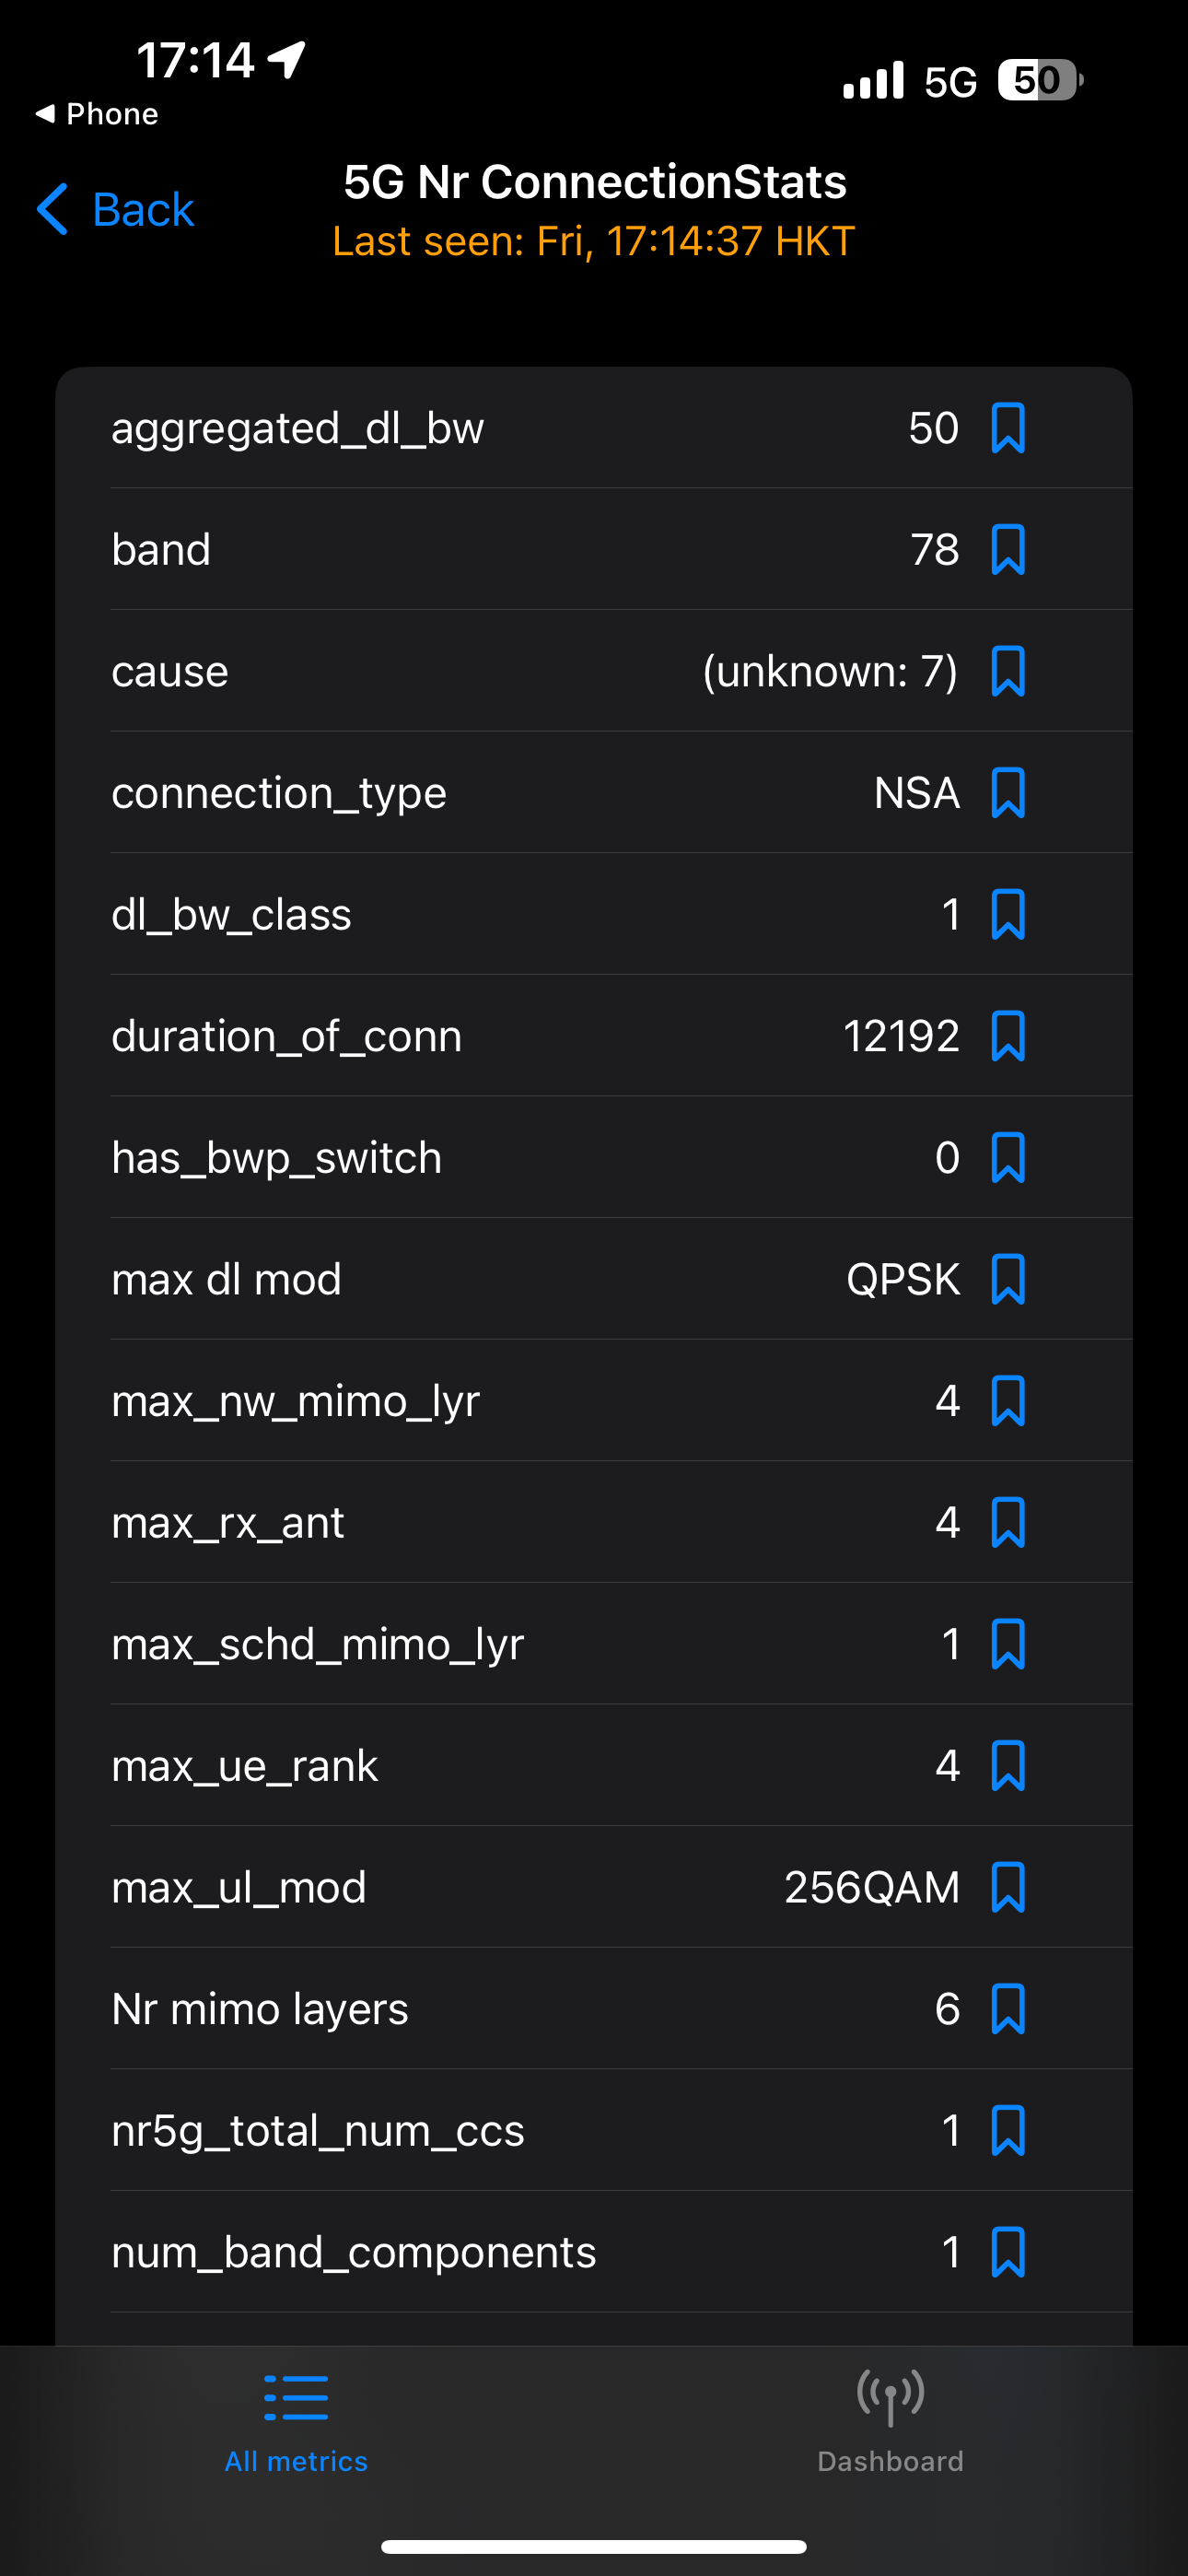Image resolution: width=1188 pixels, height=2576 pixels.
Task: Tap the Back chevron arrow
Action: pyautogui.click(x=52, y=210)
